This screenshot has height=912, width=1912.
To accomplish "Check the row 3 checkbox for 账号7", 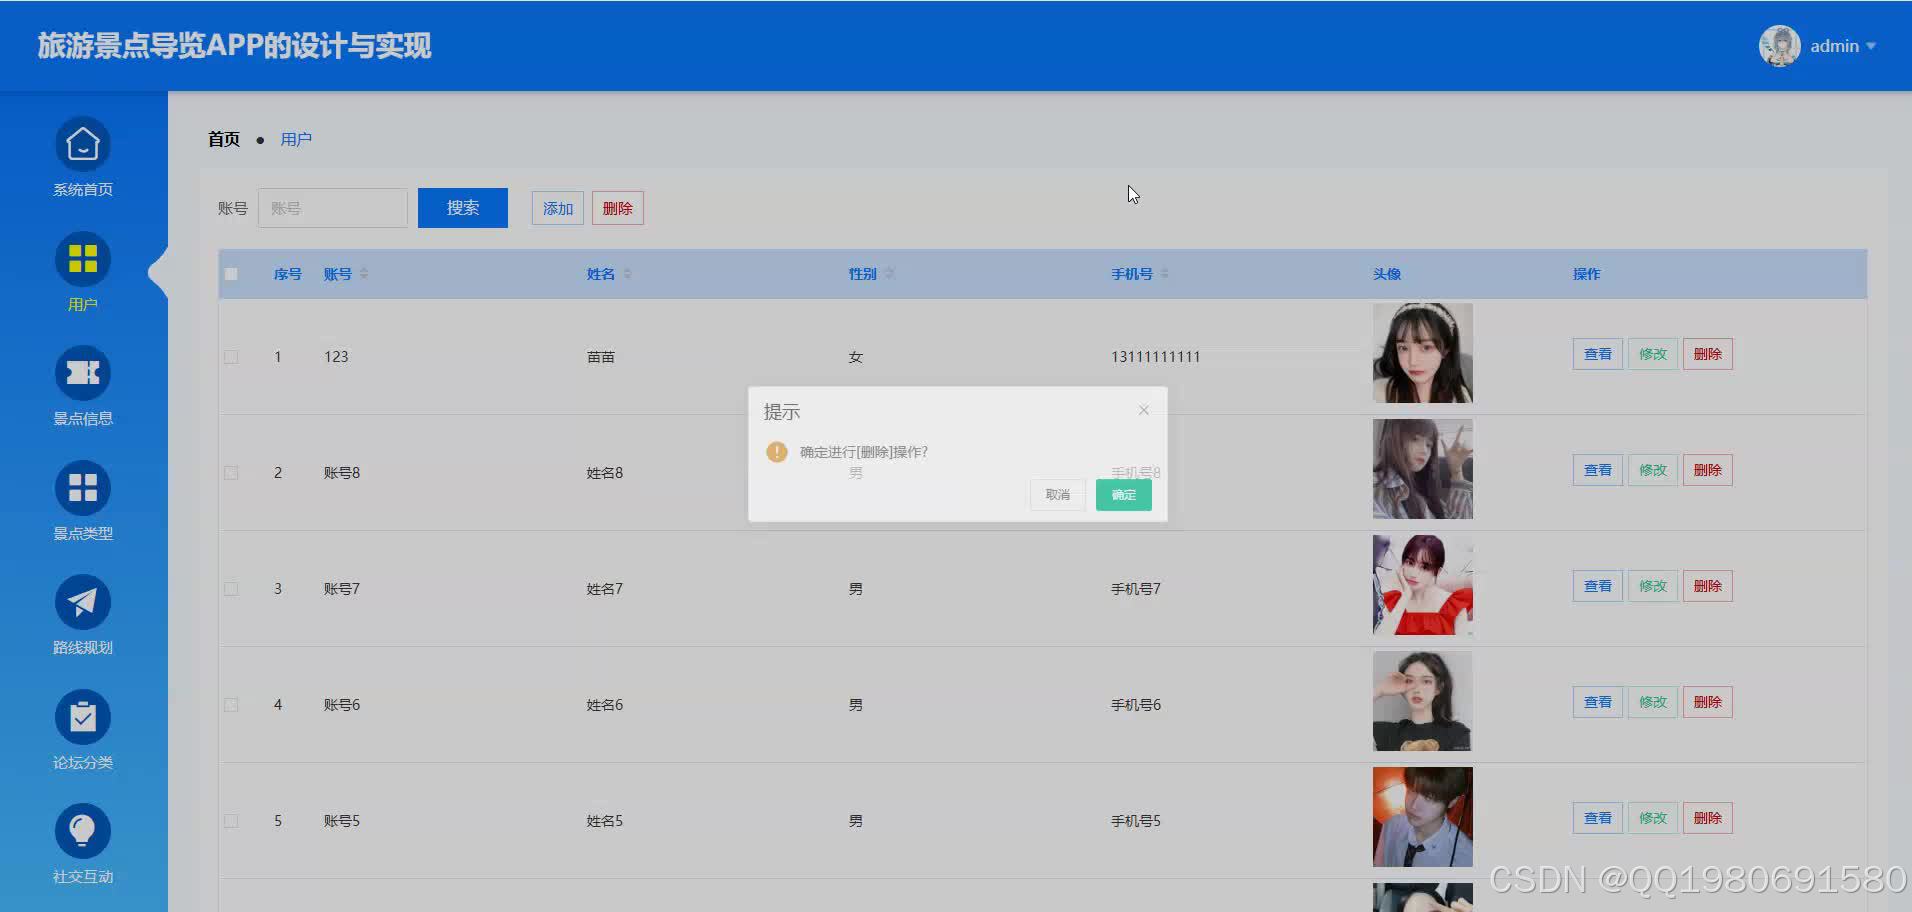I will click(231, 589).
